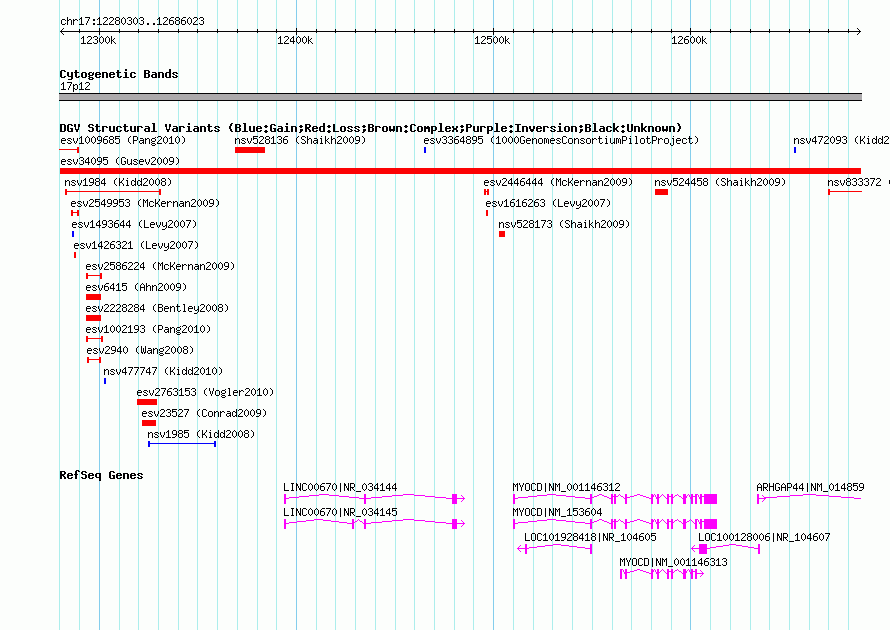Click red bar under esv2763153 (Vogler2010)

tap(147, 402)
